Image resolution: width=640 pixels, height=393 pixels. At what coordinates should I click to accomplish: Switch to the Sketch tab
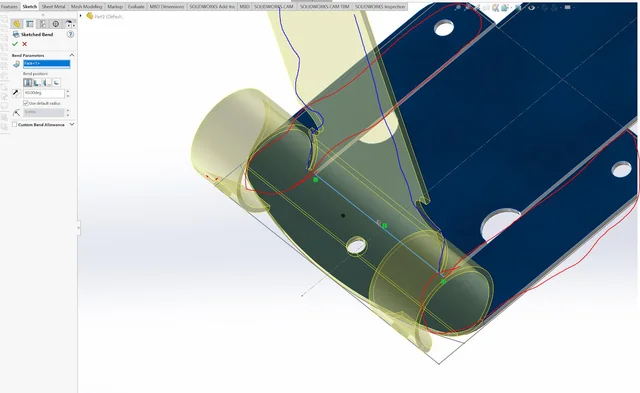point(29,7)
